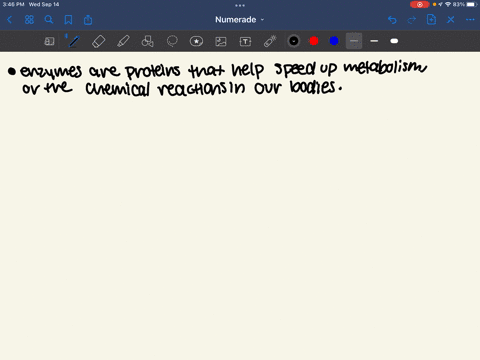Open the search tool

[49, 20]
